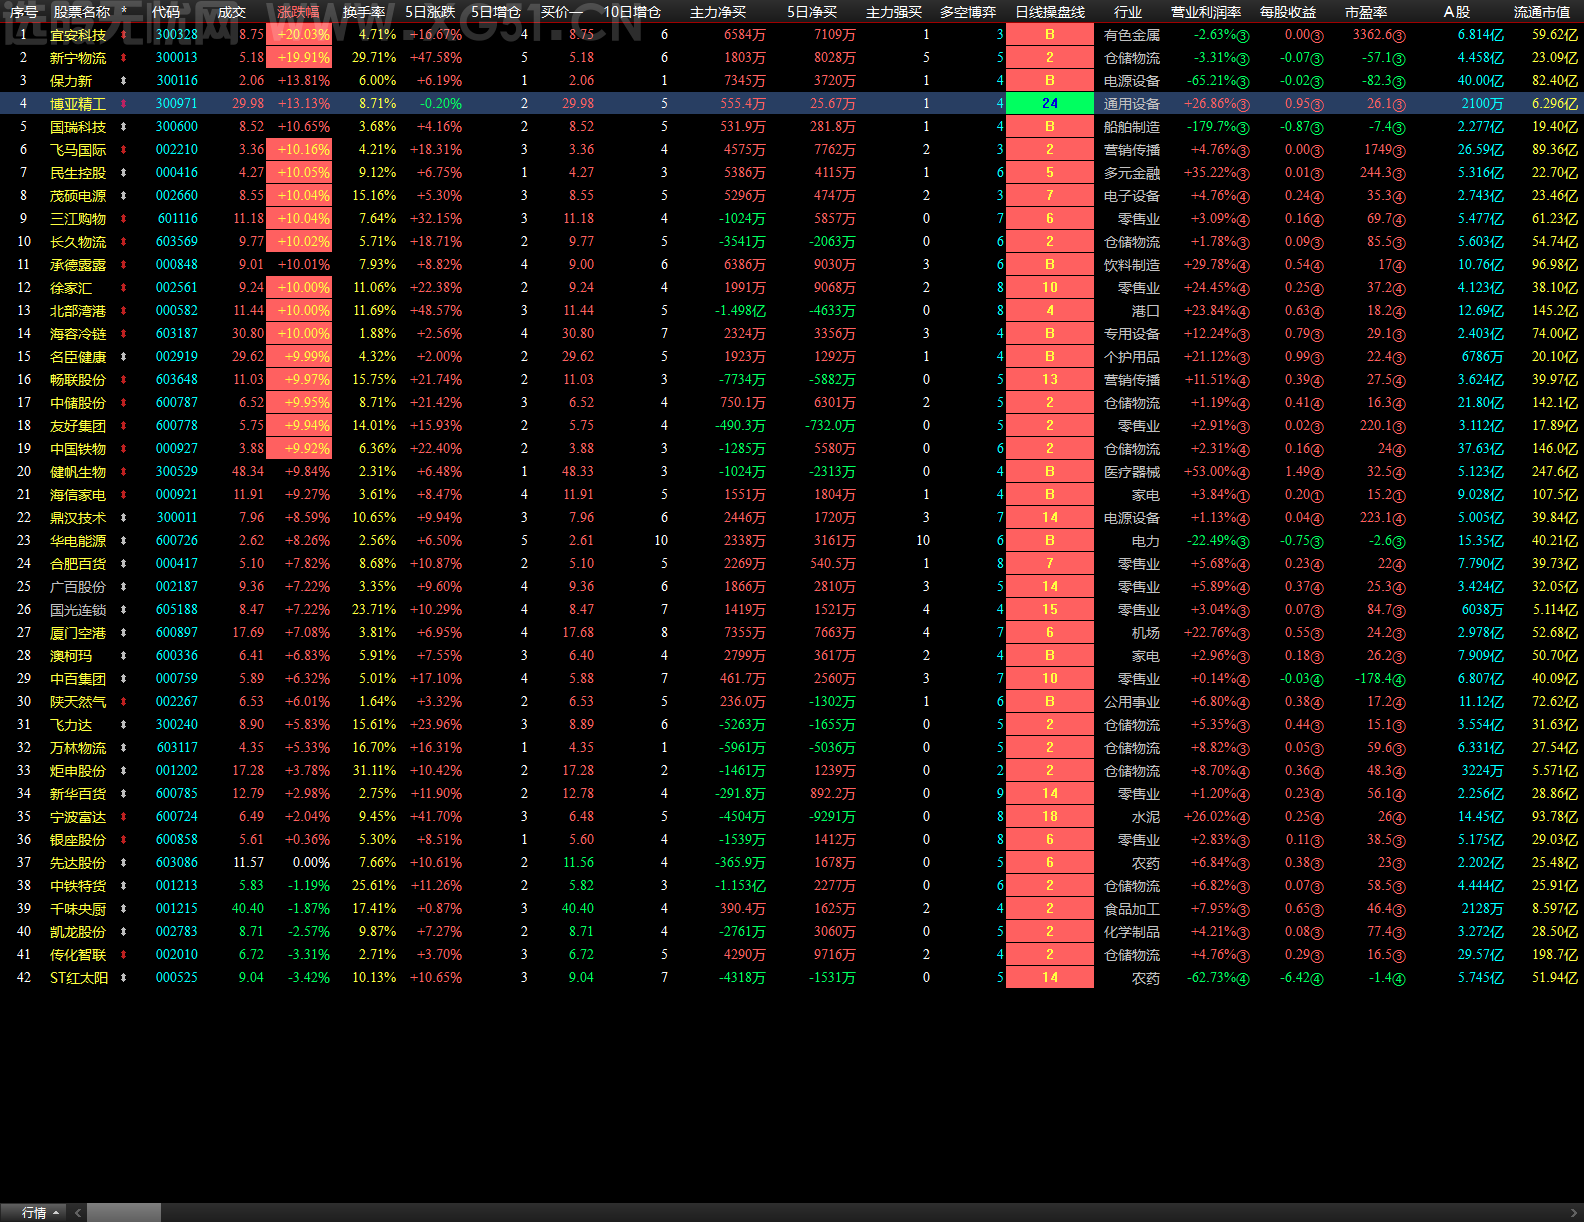Click the 成交 column header
1584x1222 pixels.
(232, 12)
